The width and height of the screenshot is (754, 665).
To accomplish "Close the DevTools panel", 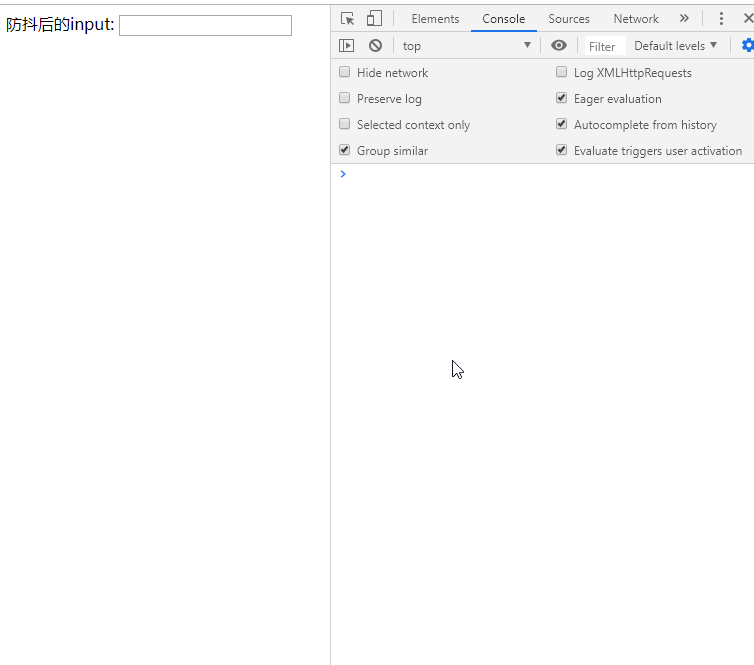I will point(748,19).
